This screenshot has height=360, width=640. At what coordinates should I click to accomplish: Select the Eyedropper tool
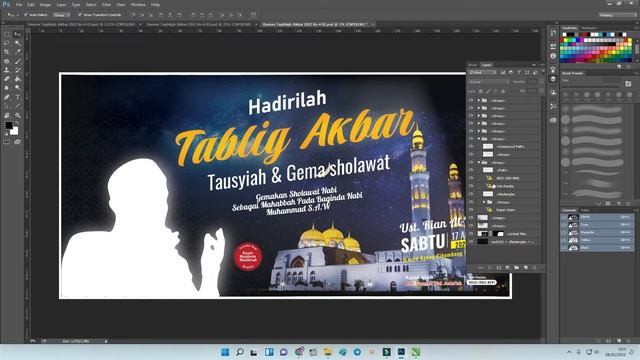pos(17,52)
